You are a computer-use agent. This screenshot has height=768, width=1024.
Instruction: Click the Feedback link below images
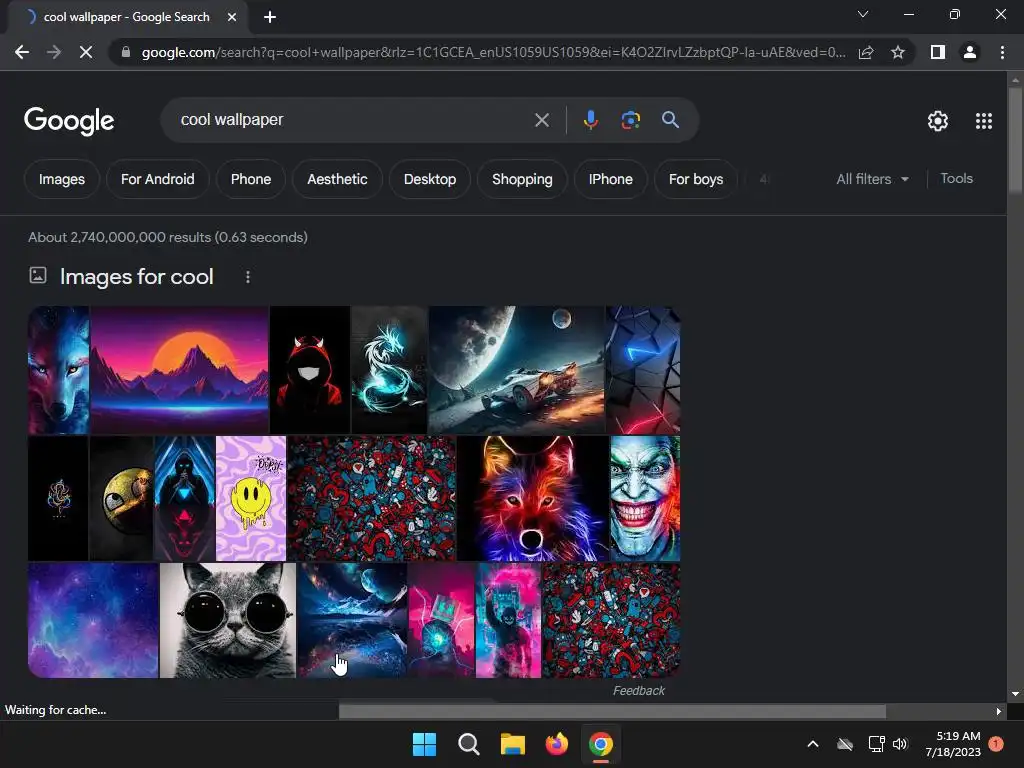[x=639, y=690]
